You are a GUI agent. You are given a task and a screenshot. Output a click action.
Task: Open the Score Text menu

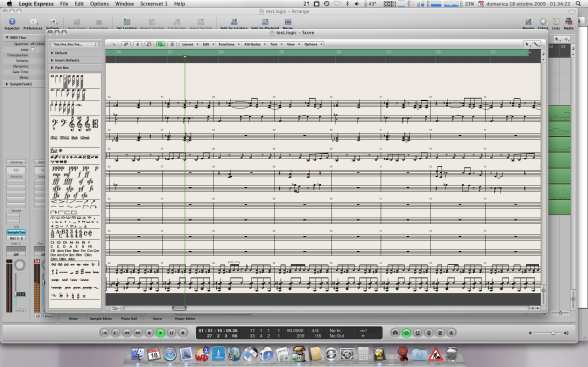275,44
